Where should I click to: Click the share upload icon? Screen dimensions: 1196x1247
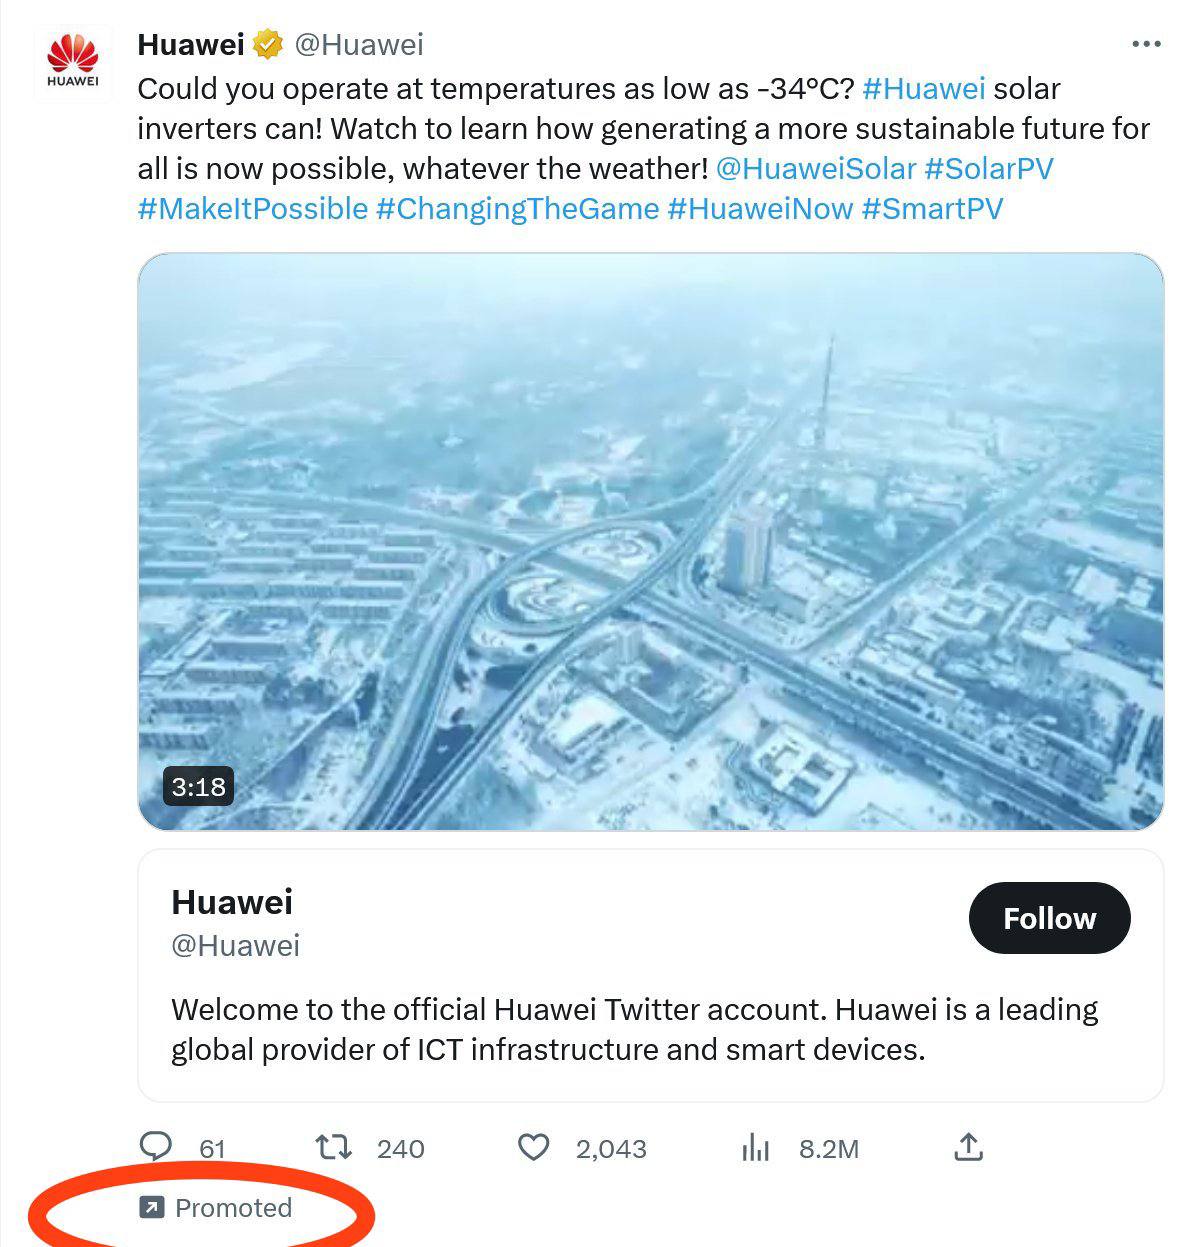tap(967, 1147)
